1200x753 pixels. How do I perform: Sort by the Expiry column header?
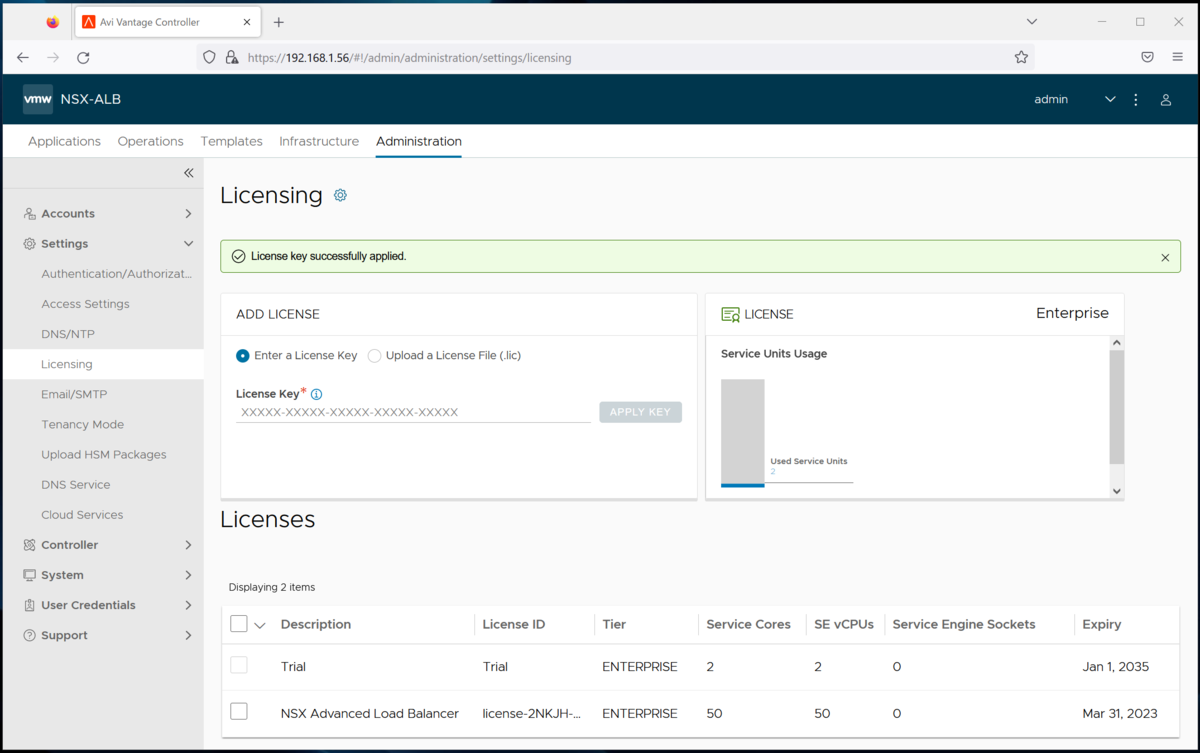1102,624
